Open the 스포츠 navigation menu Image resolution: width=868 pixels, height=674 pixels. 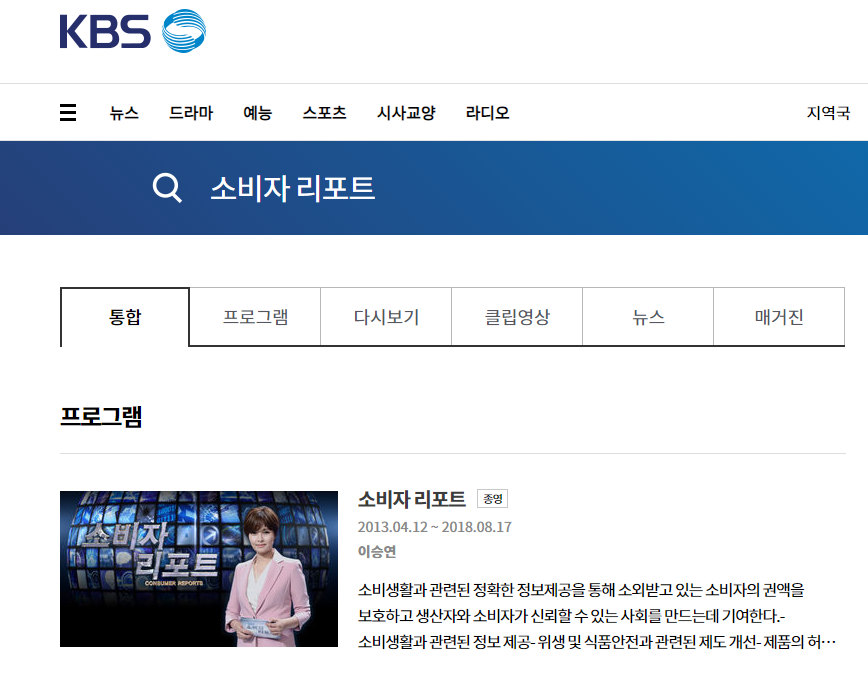coord(324,112)
